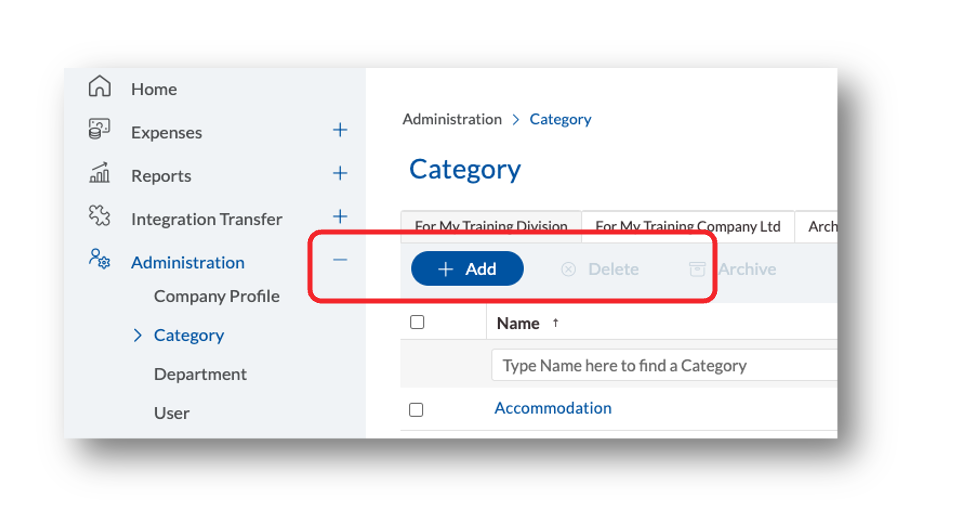This screenshot has width=956, height=522.
Task: Click the Administration user-gear icon
Action: [x=99, y=260]
